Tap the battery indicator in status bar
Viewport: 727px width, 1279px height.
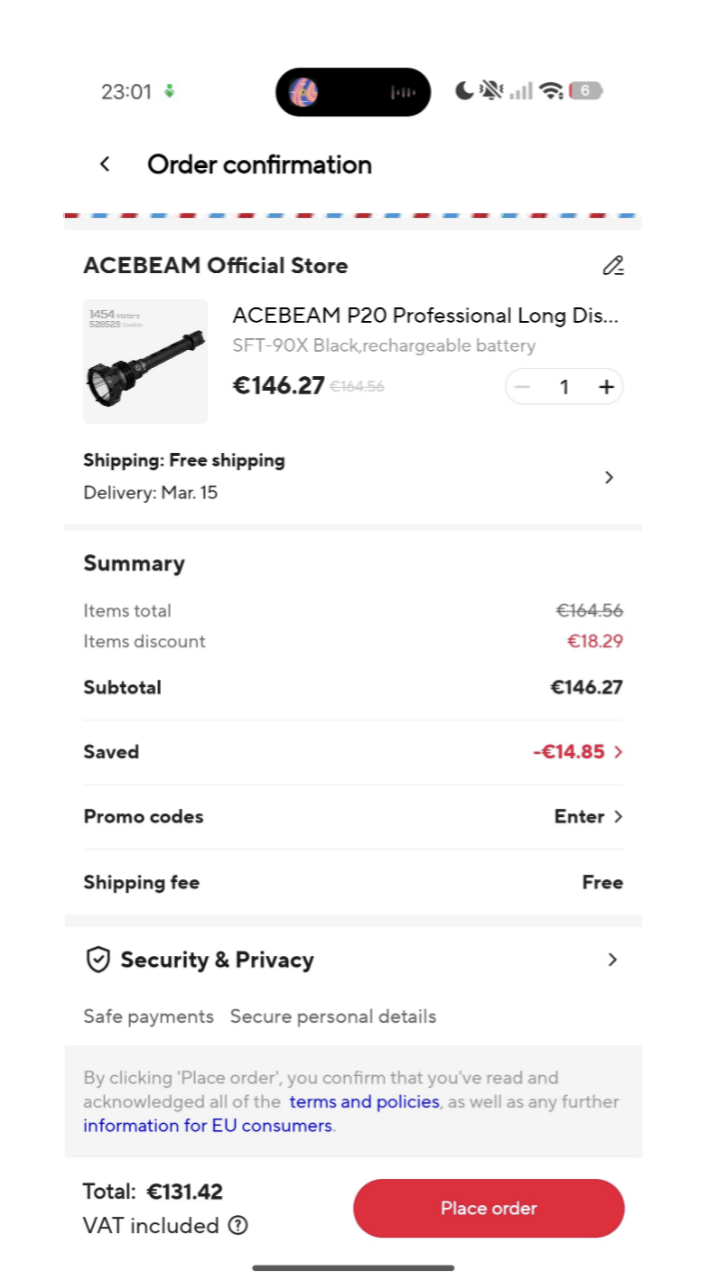pos(586,91)
